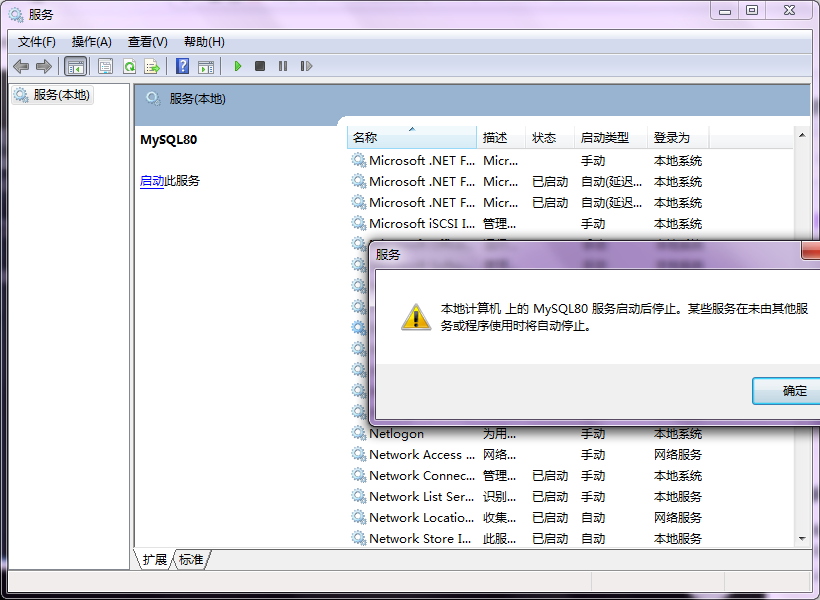
Task: Click the 网络服务 cell in Network Locatio... row
Action: click(x=678, y=517)
